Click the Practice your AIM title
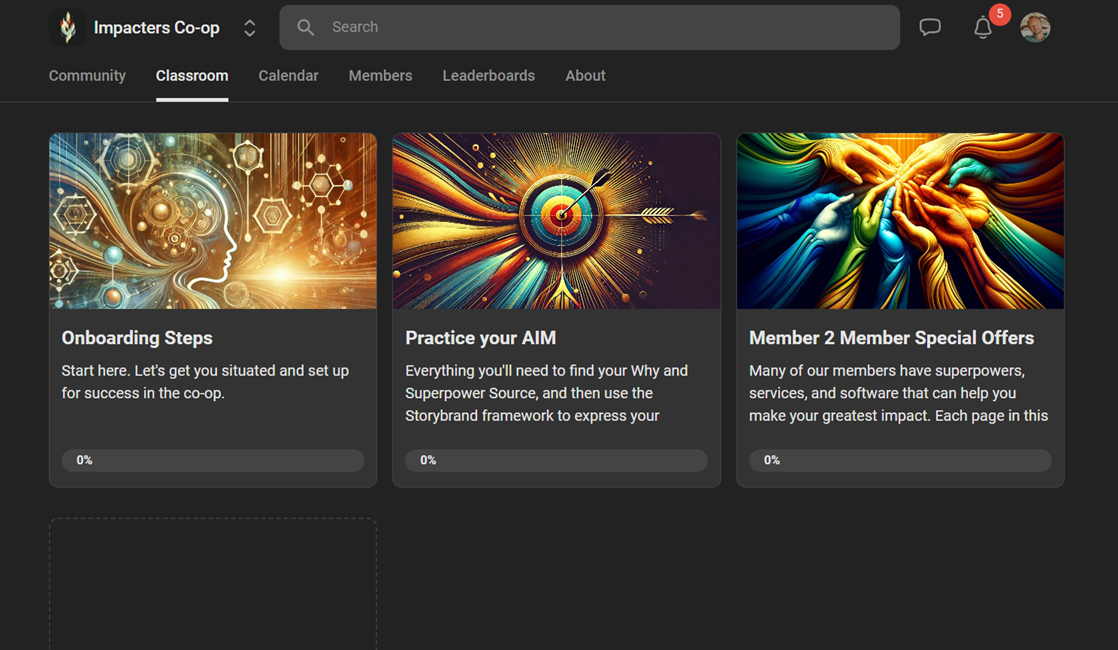The image size is (1118, 650). [x=480, y=338]
